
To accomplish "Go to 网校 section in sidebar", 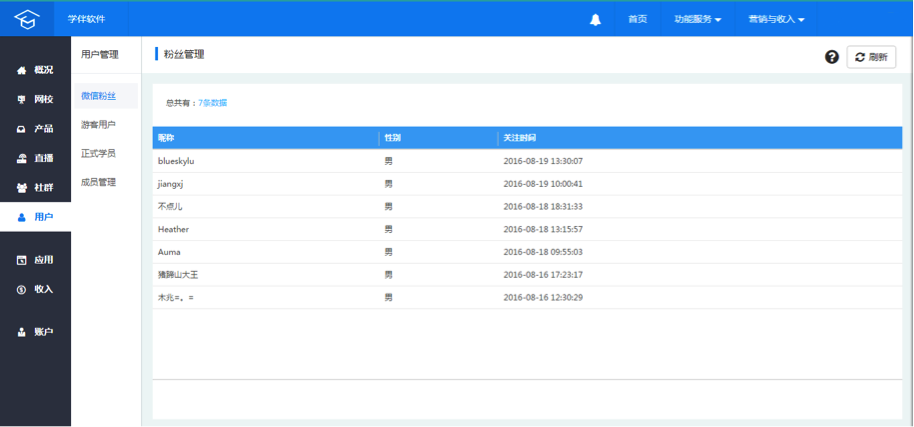I will coord(35,99).
